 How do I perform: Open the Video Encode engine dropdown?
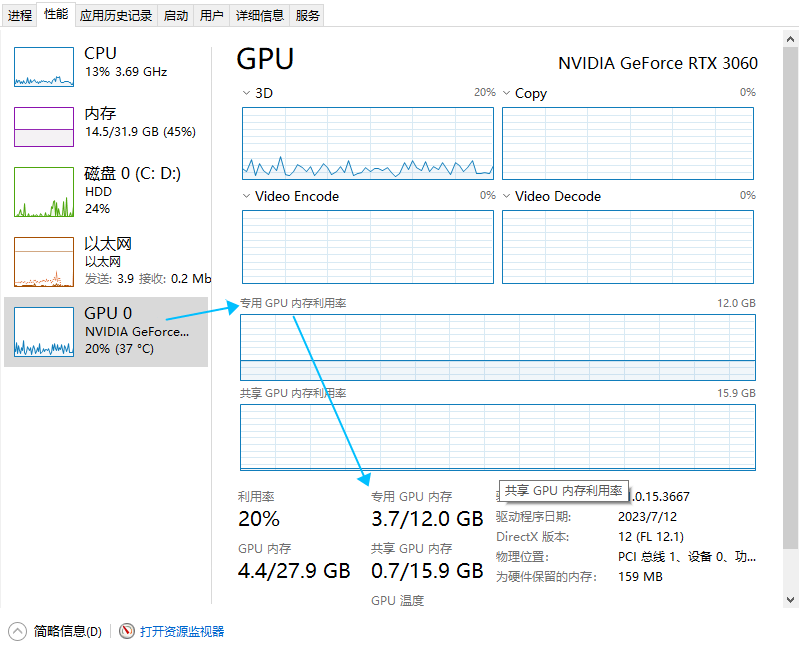coord(247,196)
